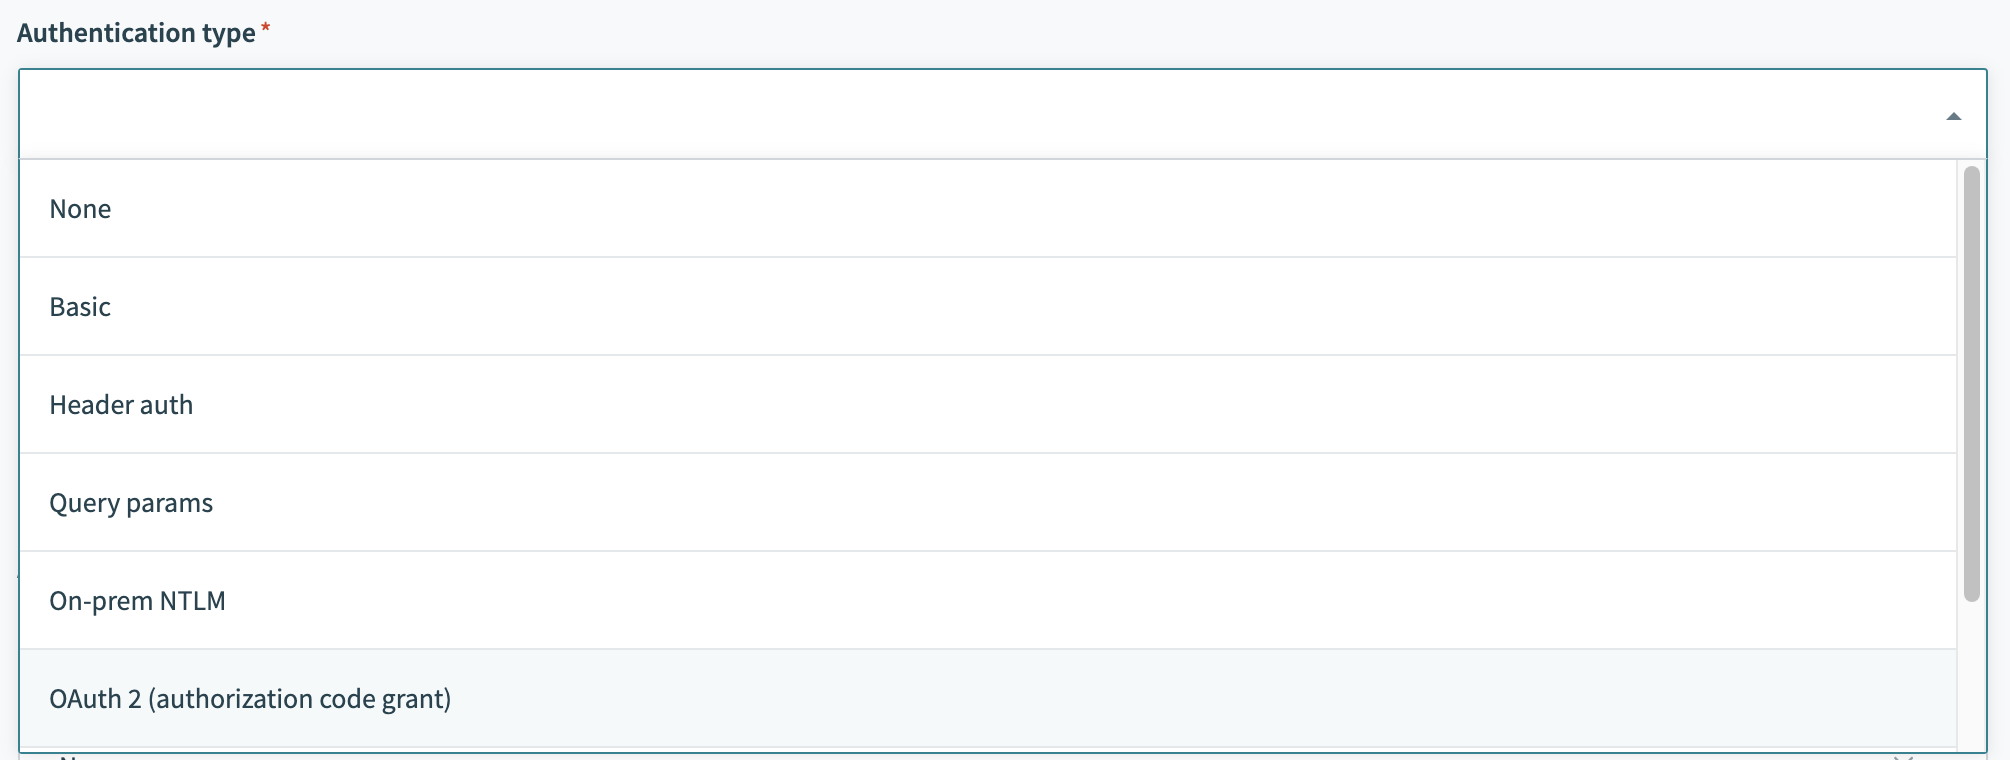Collapse the dropdown using the up-arrow caret
This screenshot has height=760, width=2010.
point(1953,117)
